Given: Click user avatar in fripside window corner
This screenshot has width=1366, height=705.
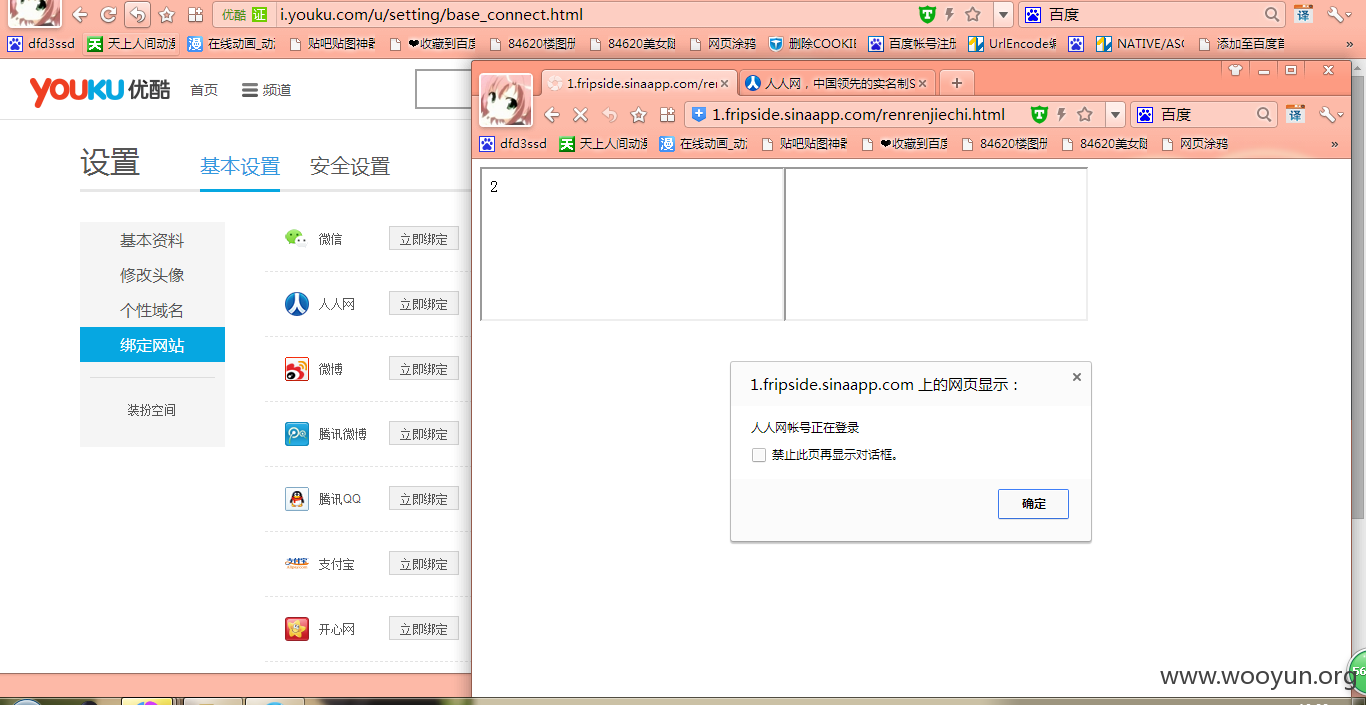Looking at the screenshot, I should pos(506,99).
